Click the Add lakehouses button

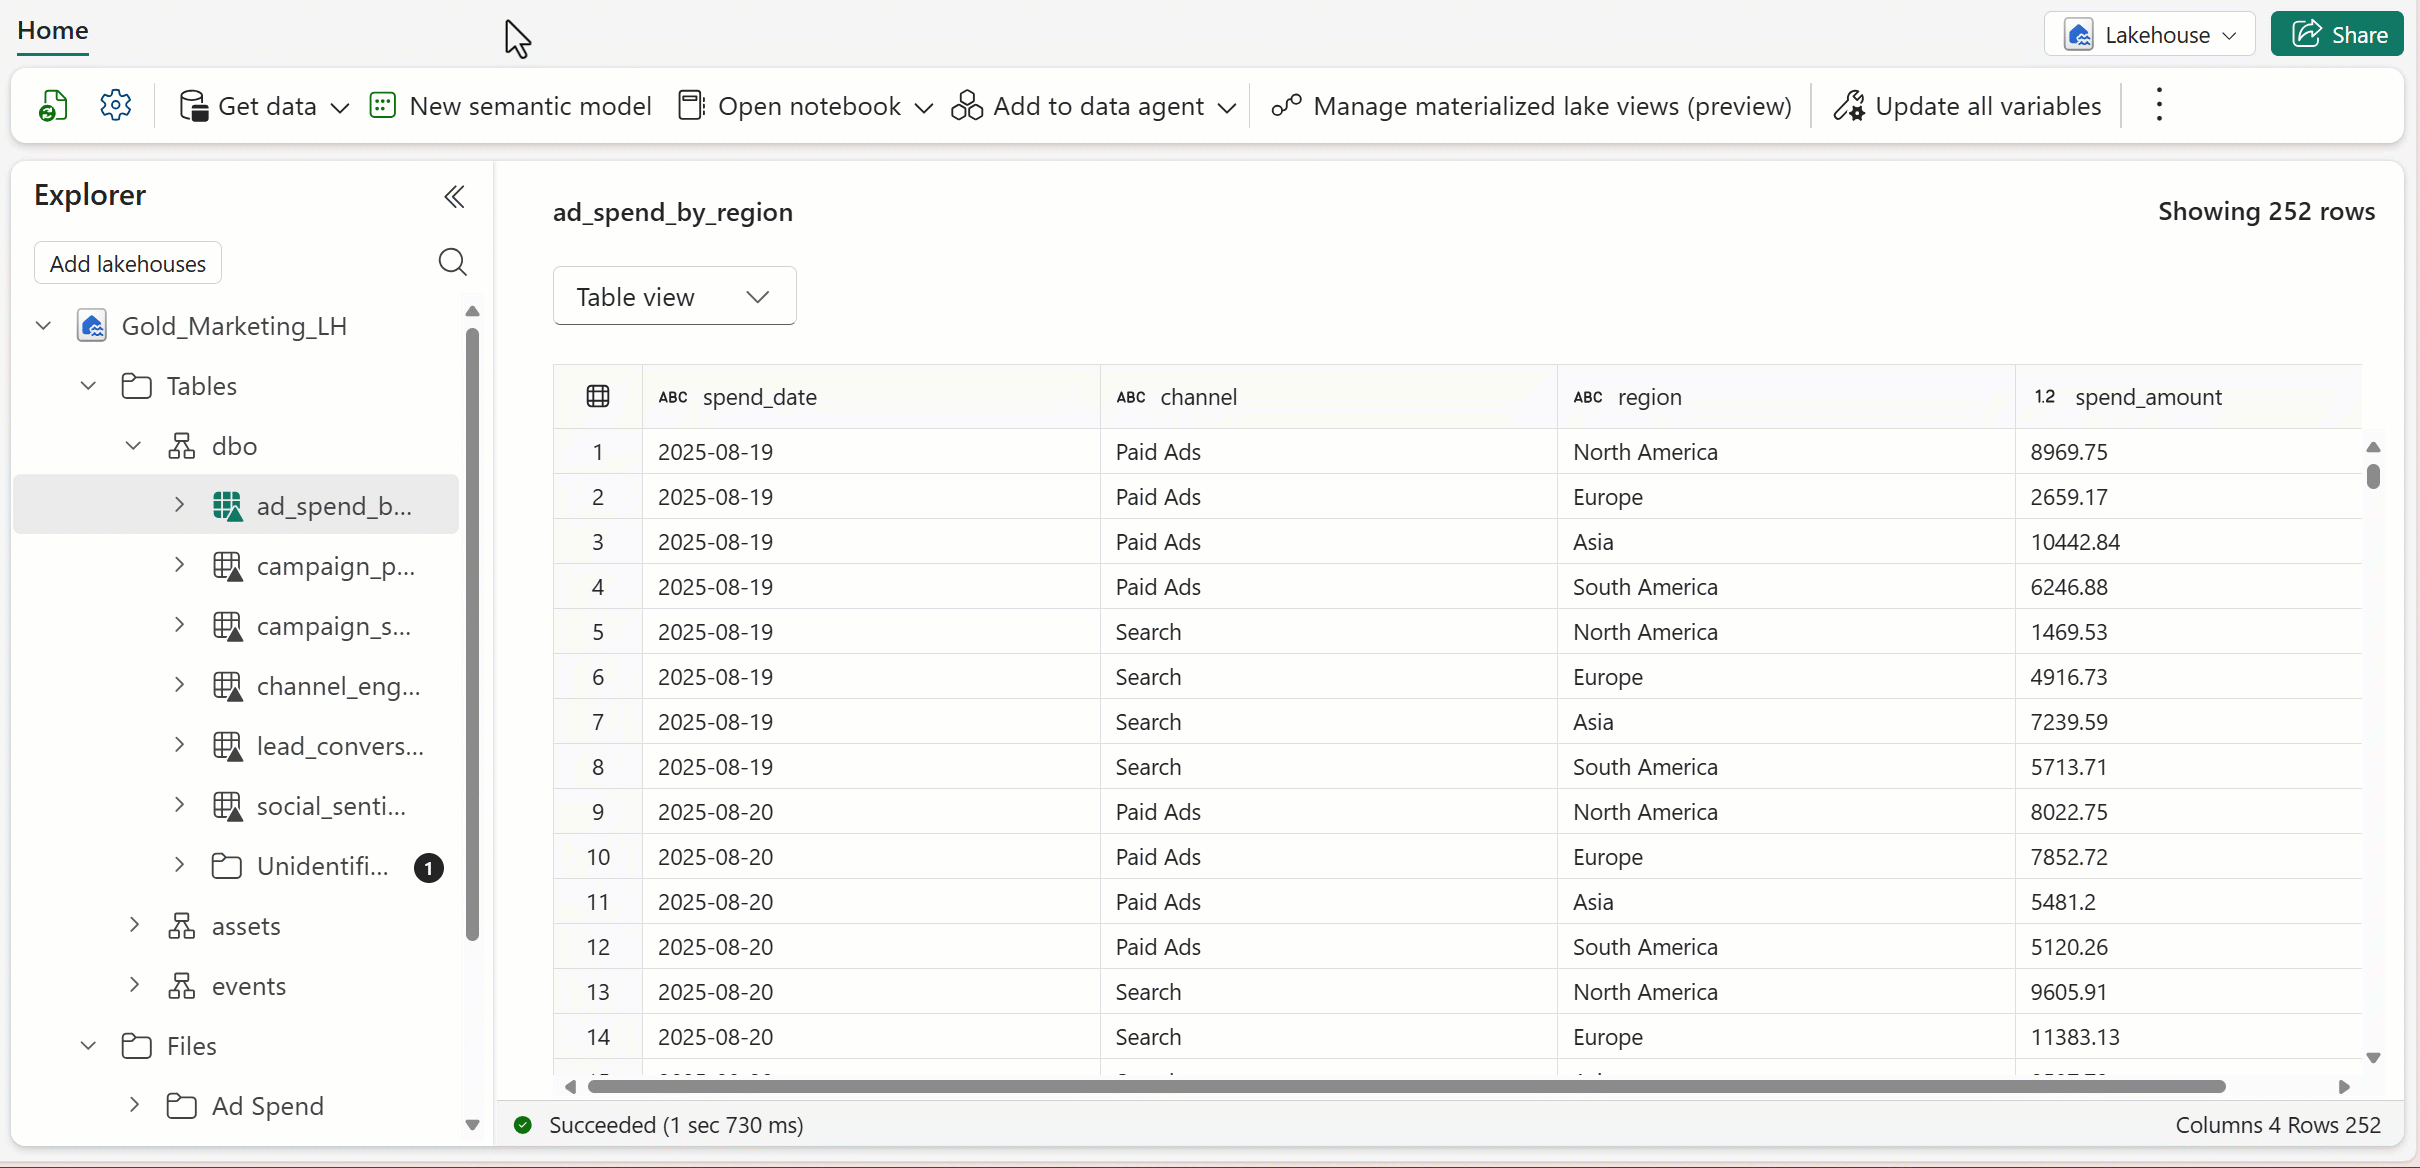coord(128,264)
